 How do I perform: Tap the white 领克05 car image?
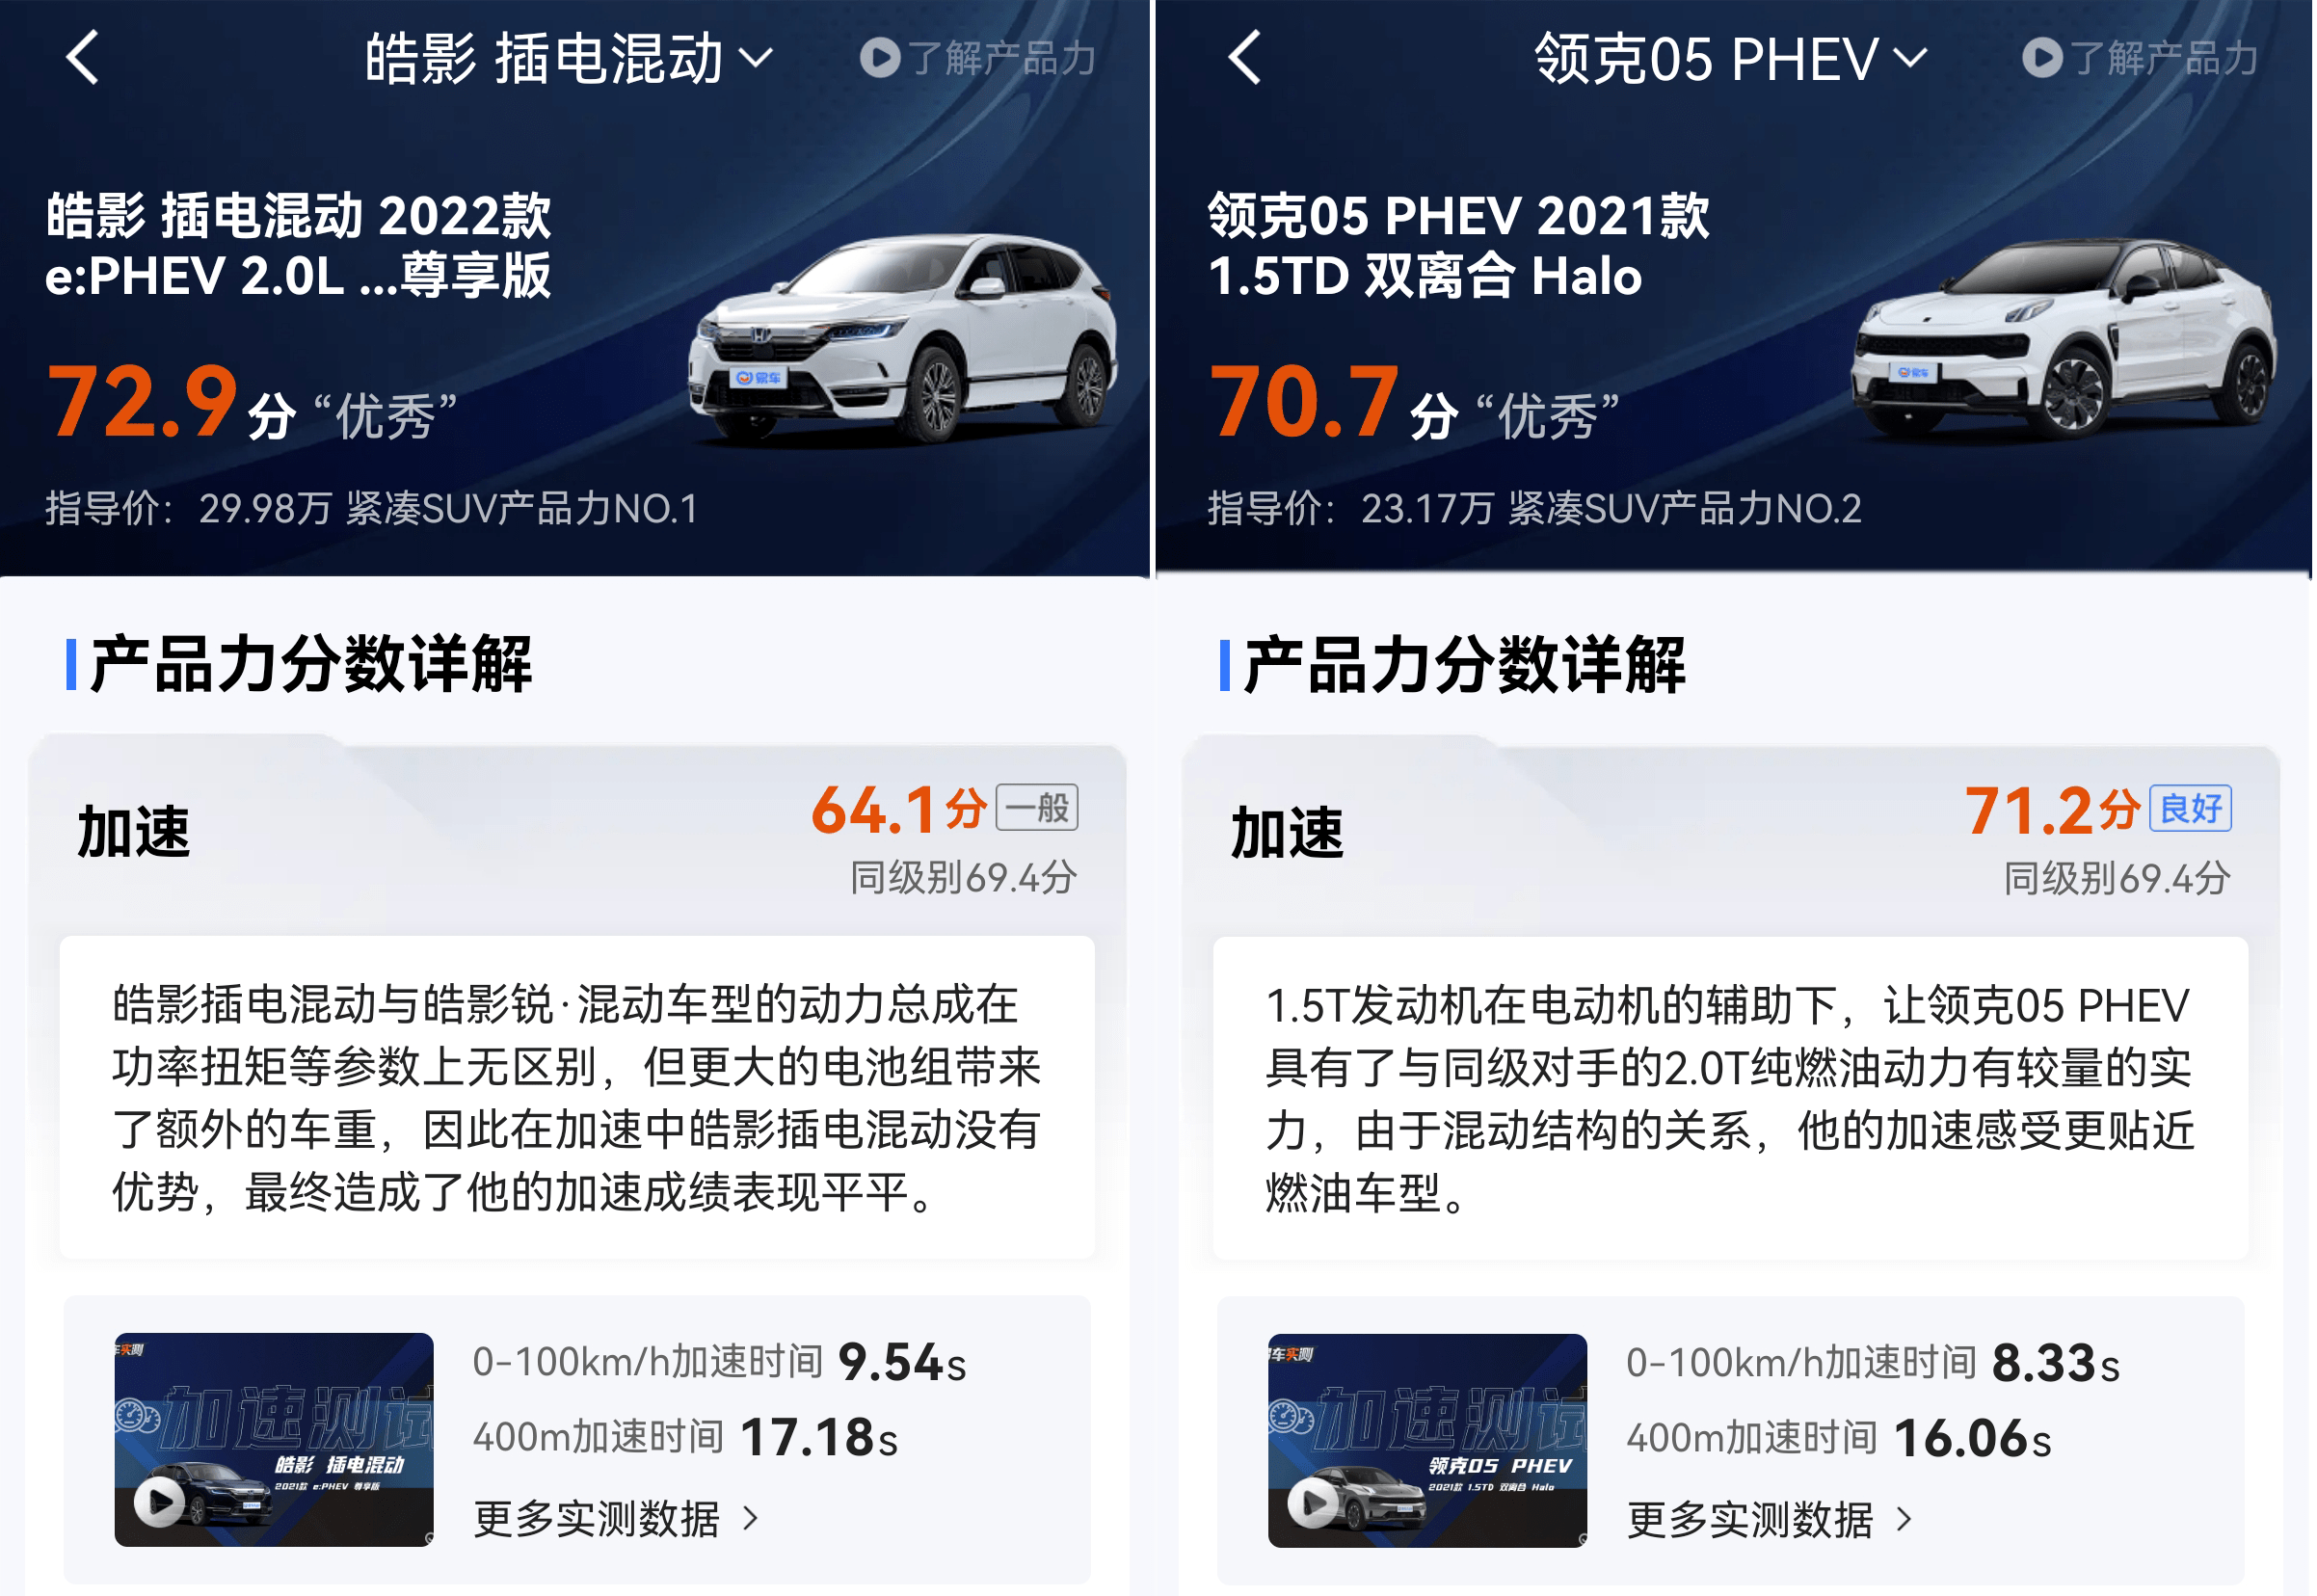(2064, 338)
